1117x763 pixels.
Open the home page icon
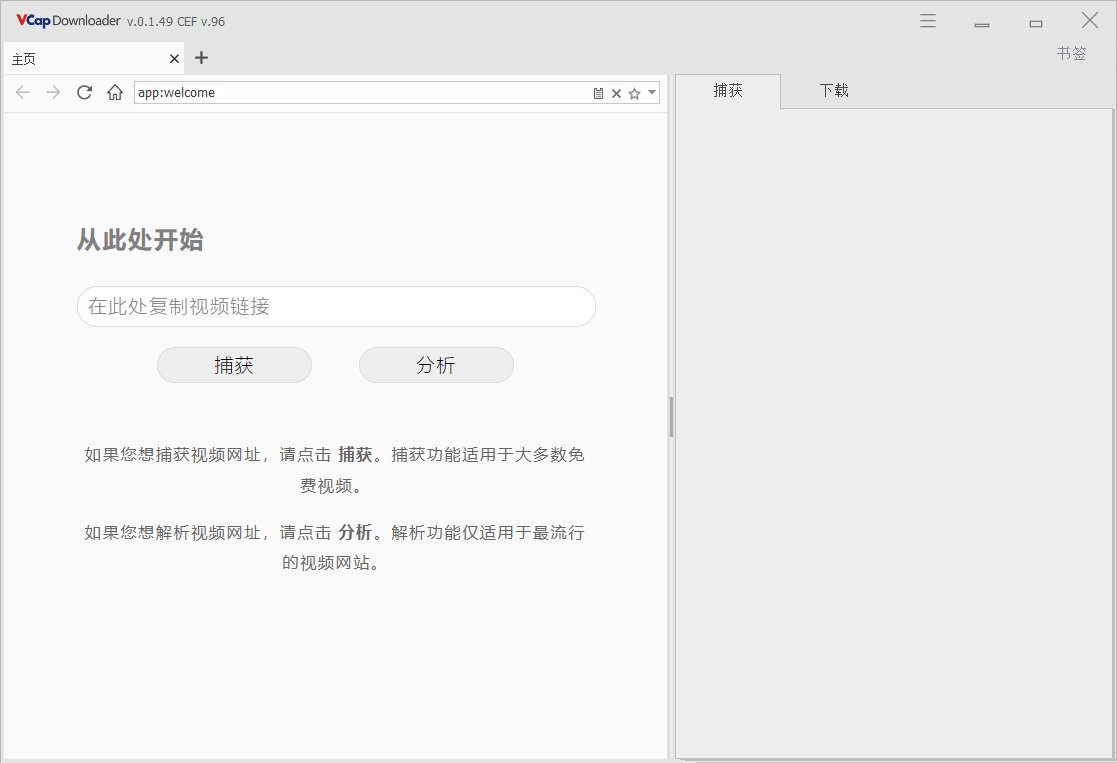115,93
